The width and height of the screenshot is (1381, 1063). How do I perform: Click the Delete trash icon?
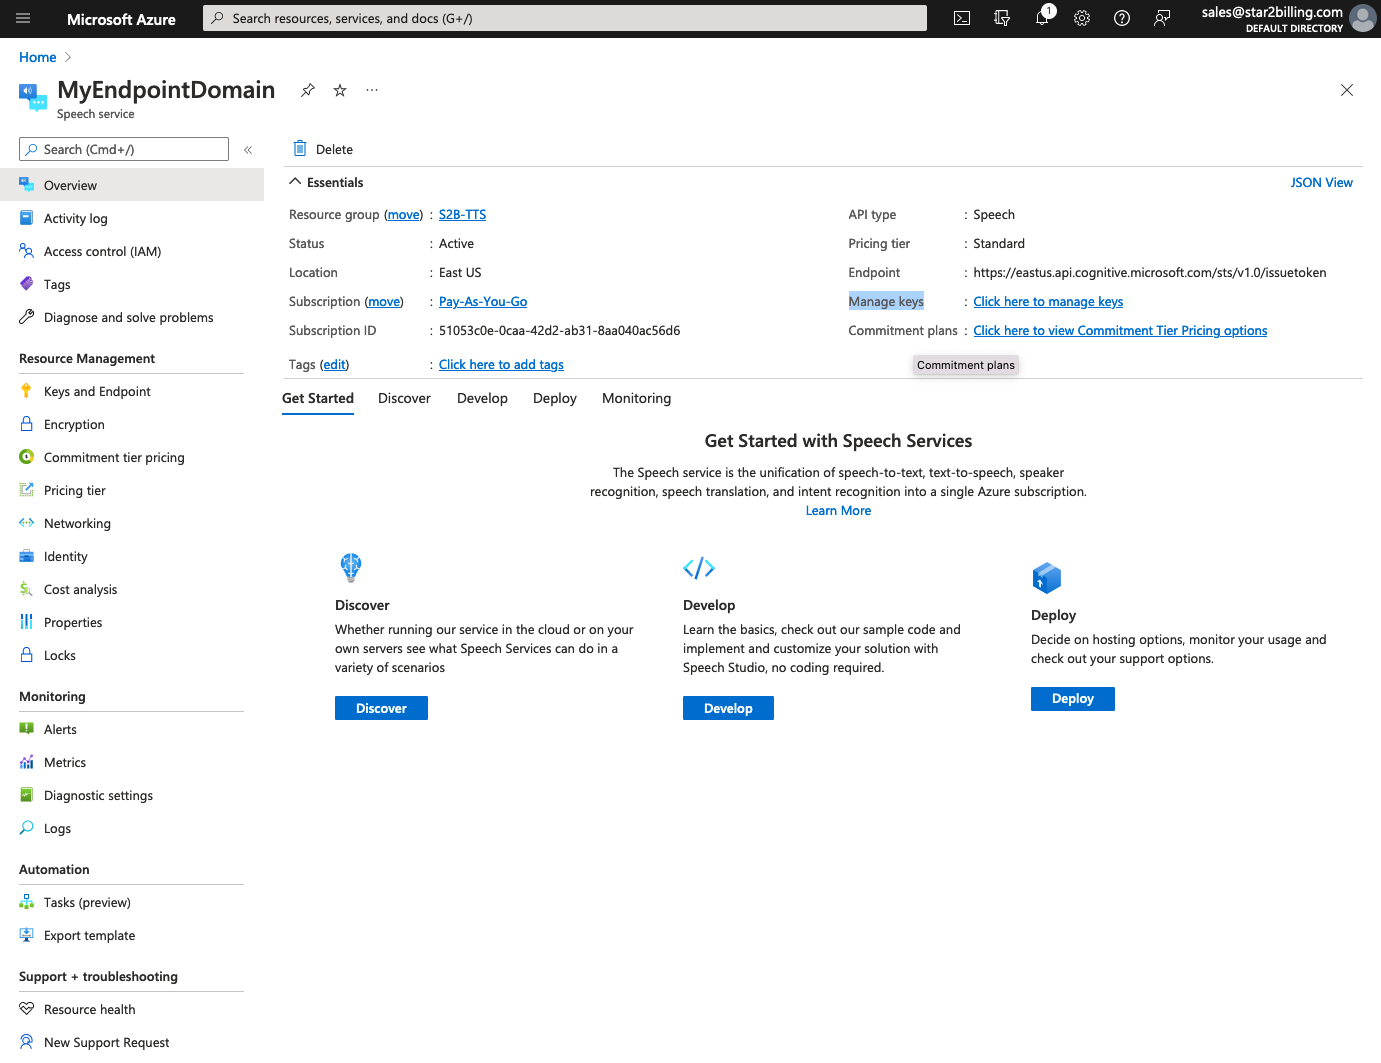(x=300, y=149)
